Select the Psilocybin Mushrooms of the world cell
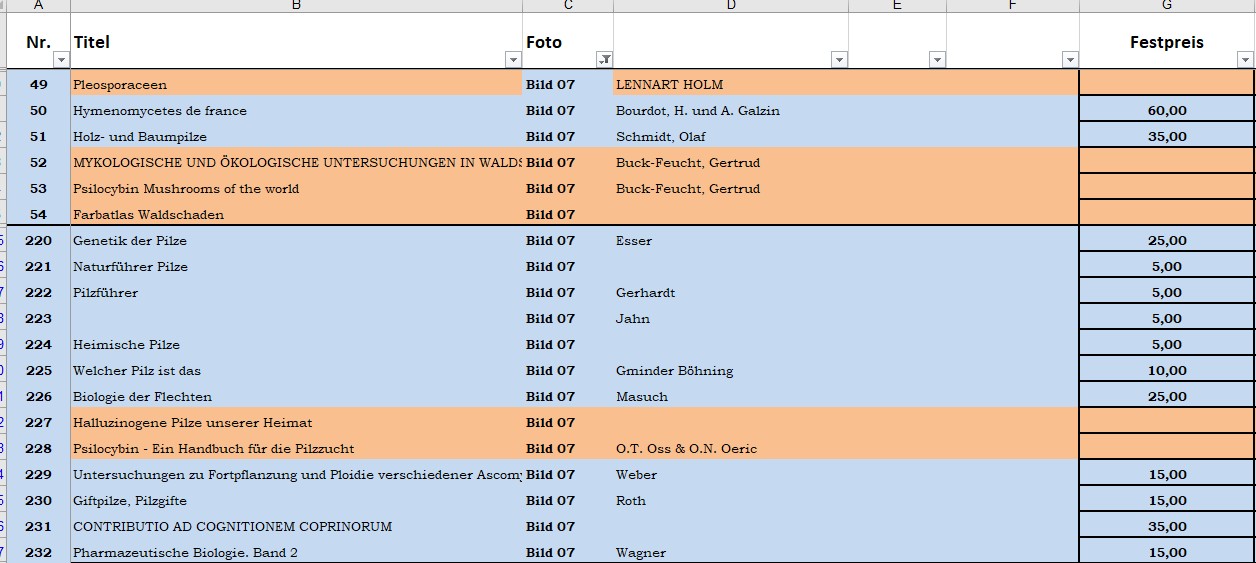 click(x=296, y=189)
